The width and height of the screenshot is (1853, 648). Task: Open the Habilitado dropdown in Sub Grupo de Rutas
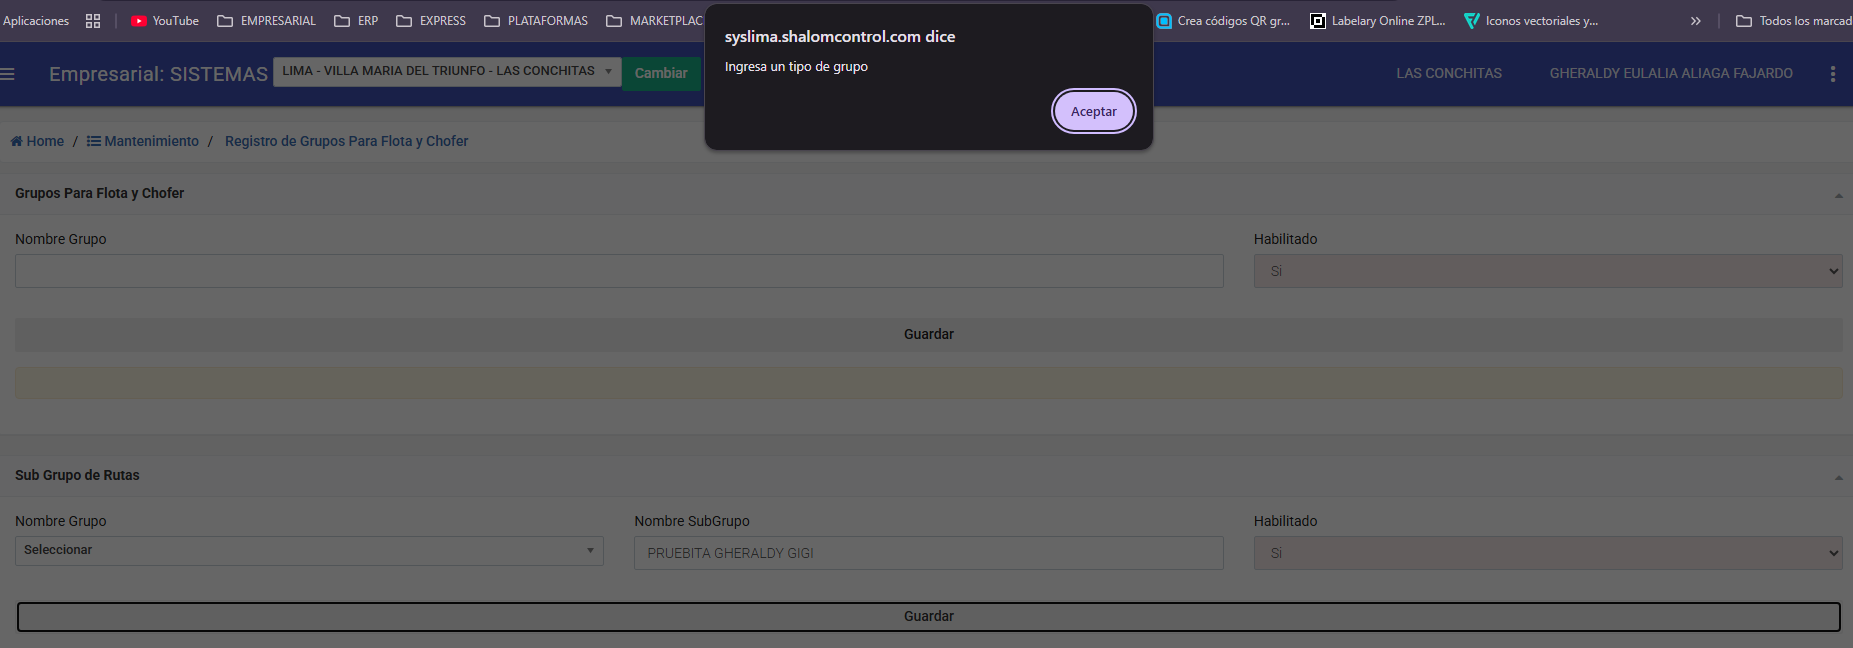1547,553
